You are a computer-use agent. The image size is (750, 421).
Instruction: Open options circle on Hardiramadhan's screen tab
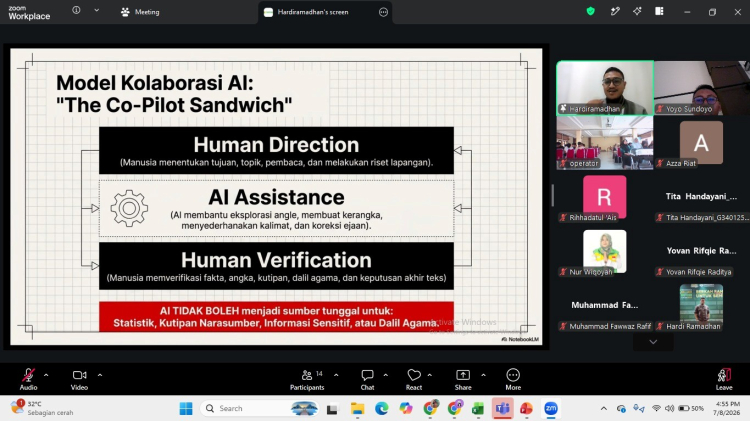(x=383, y=12)
